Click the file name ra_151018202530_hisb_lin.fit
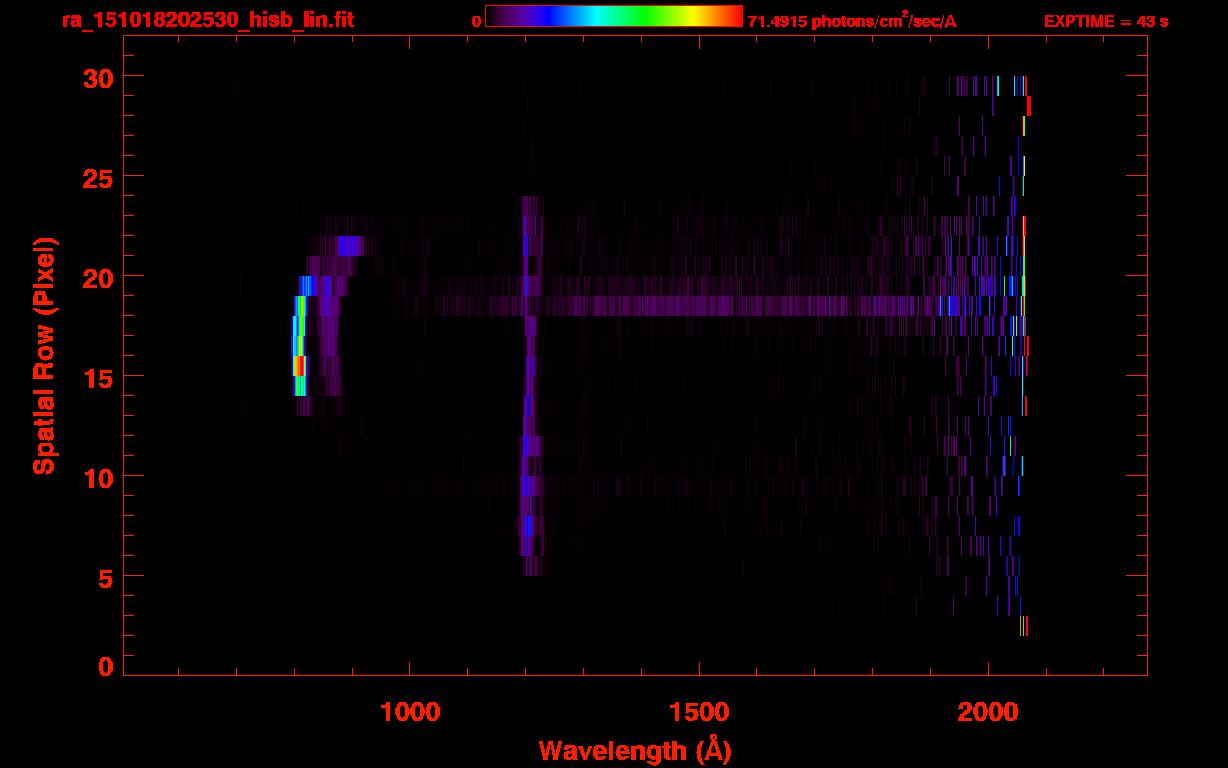The image size is (1228, 768). point(207,20)
